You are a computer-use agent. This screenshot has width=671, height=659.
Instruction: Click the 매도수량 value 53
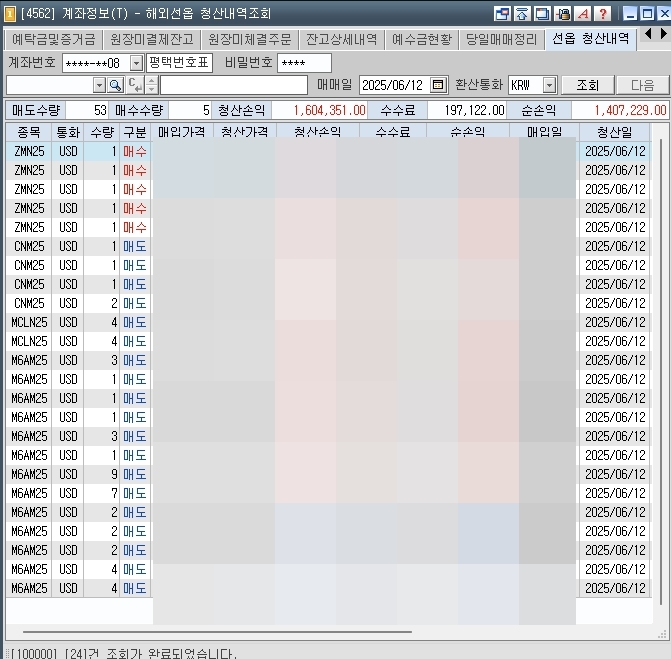click(x=87, y=110)
